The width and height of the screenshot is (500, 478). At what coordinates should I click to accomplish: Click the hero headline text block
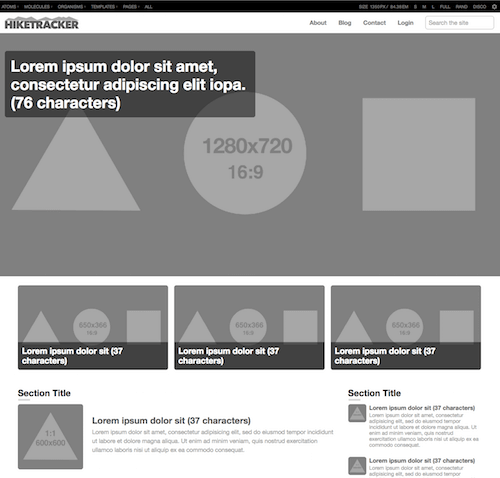[130, 84]
